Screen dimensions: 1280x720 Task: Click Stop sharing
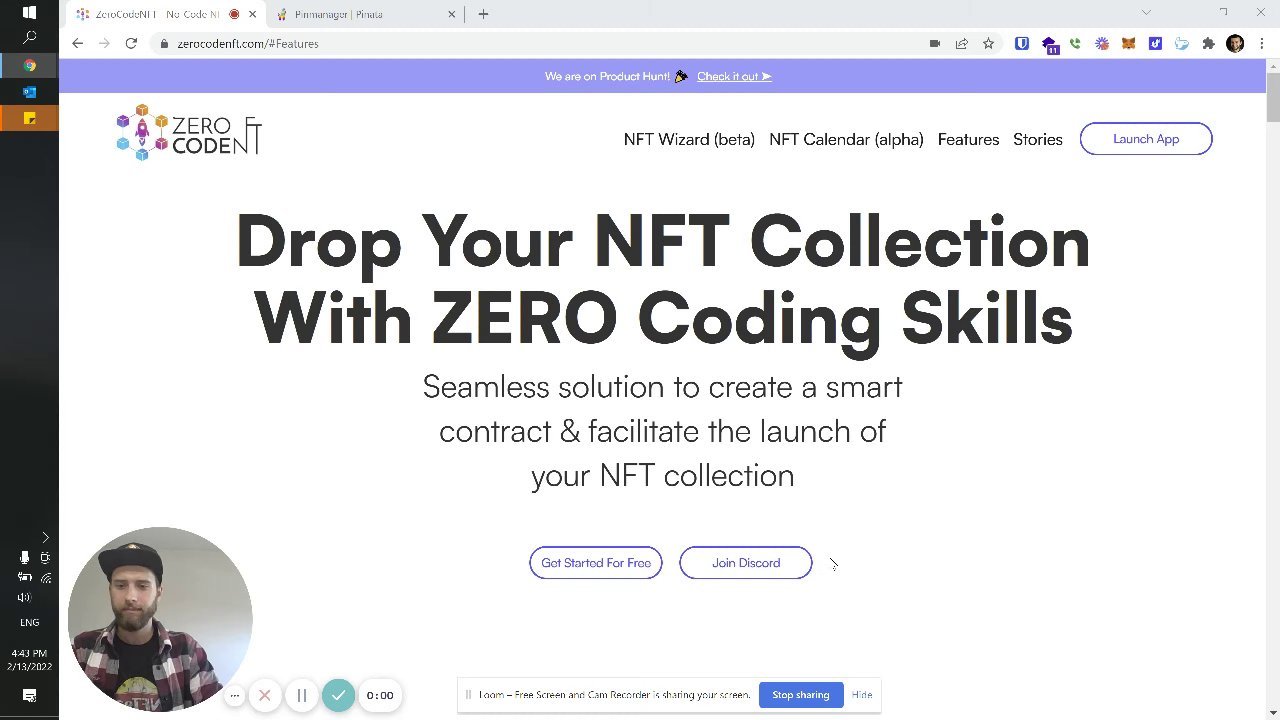coord(800,695)
